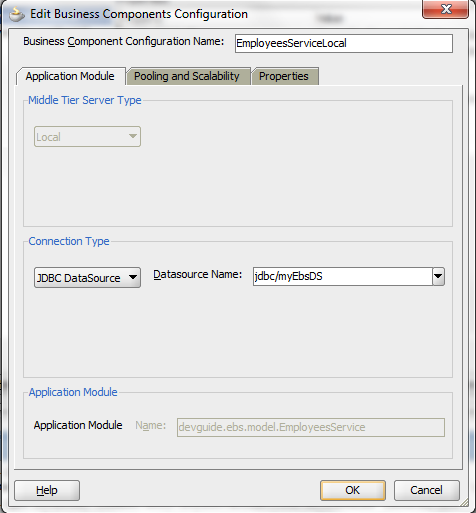The image size is (476, 513).
Task: Close the Edit Business Components Configuration dialog
Action: pos(445,9)
